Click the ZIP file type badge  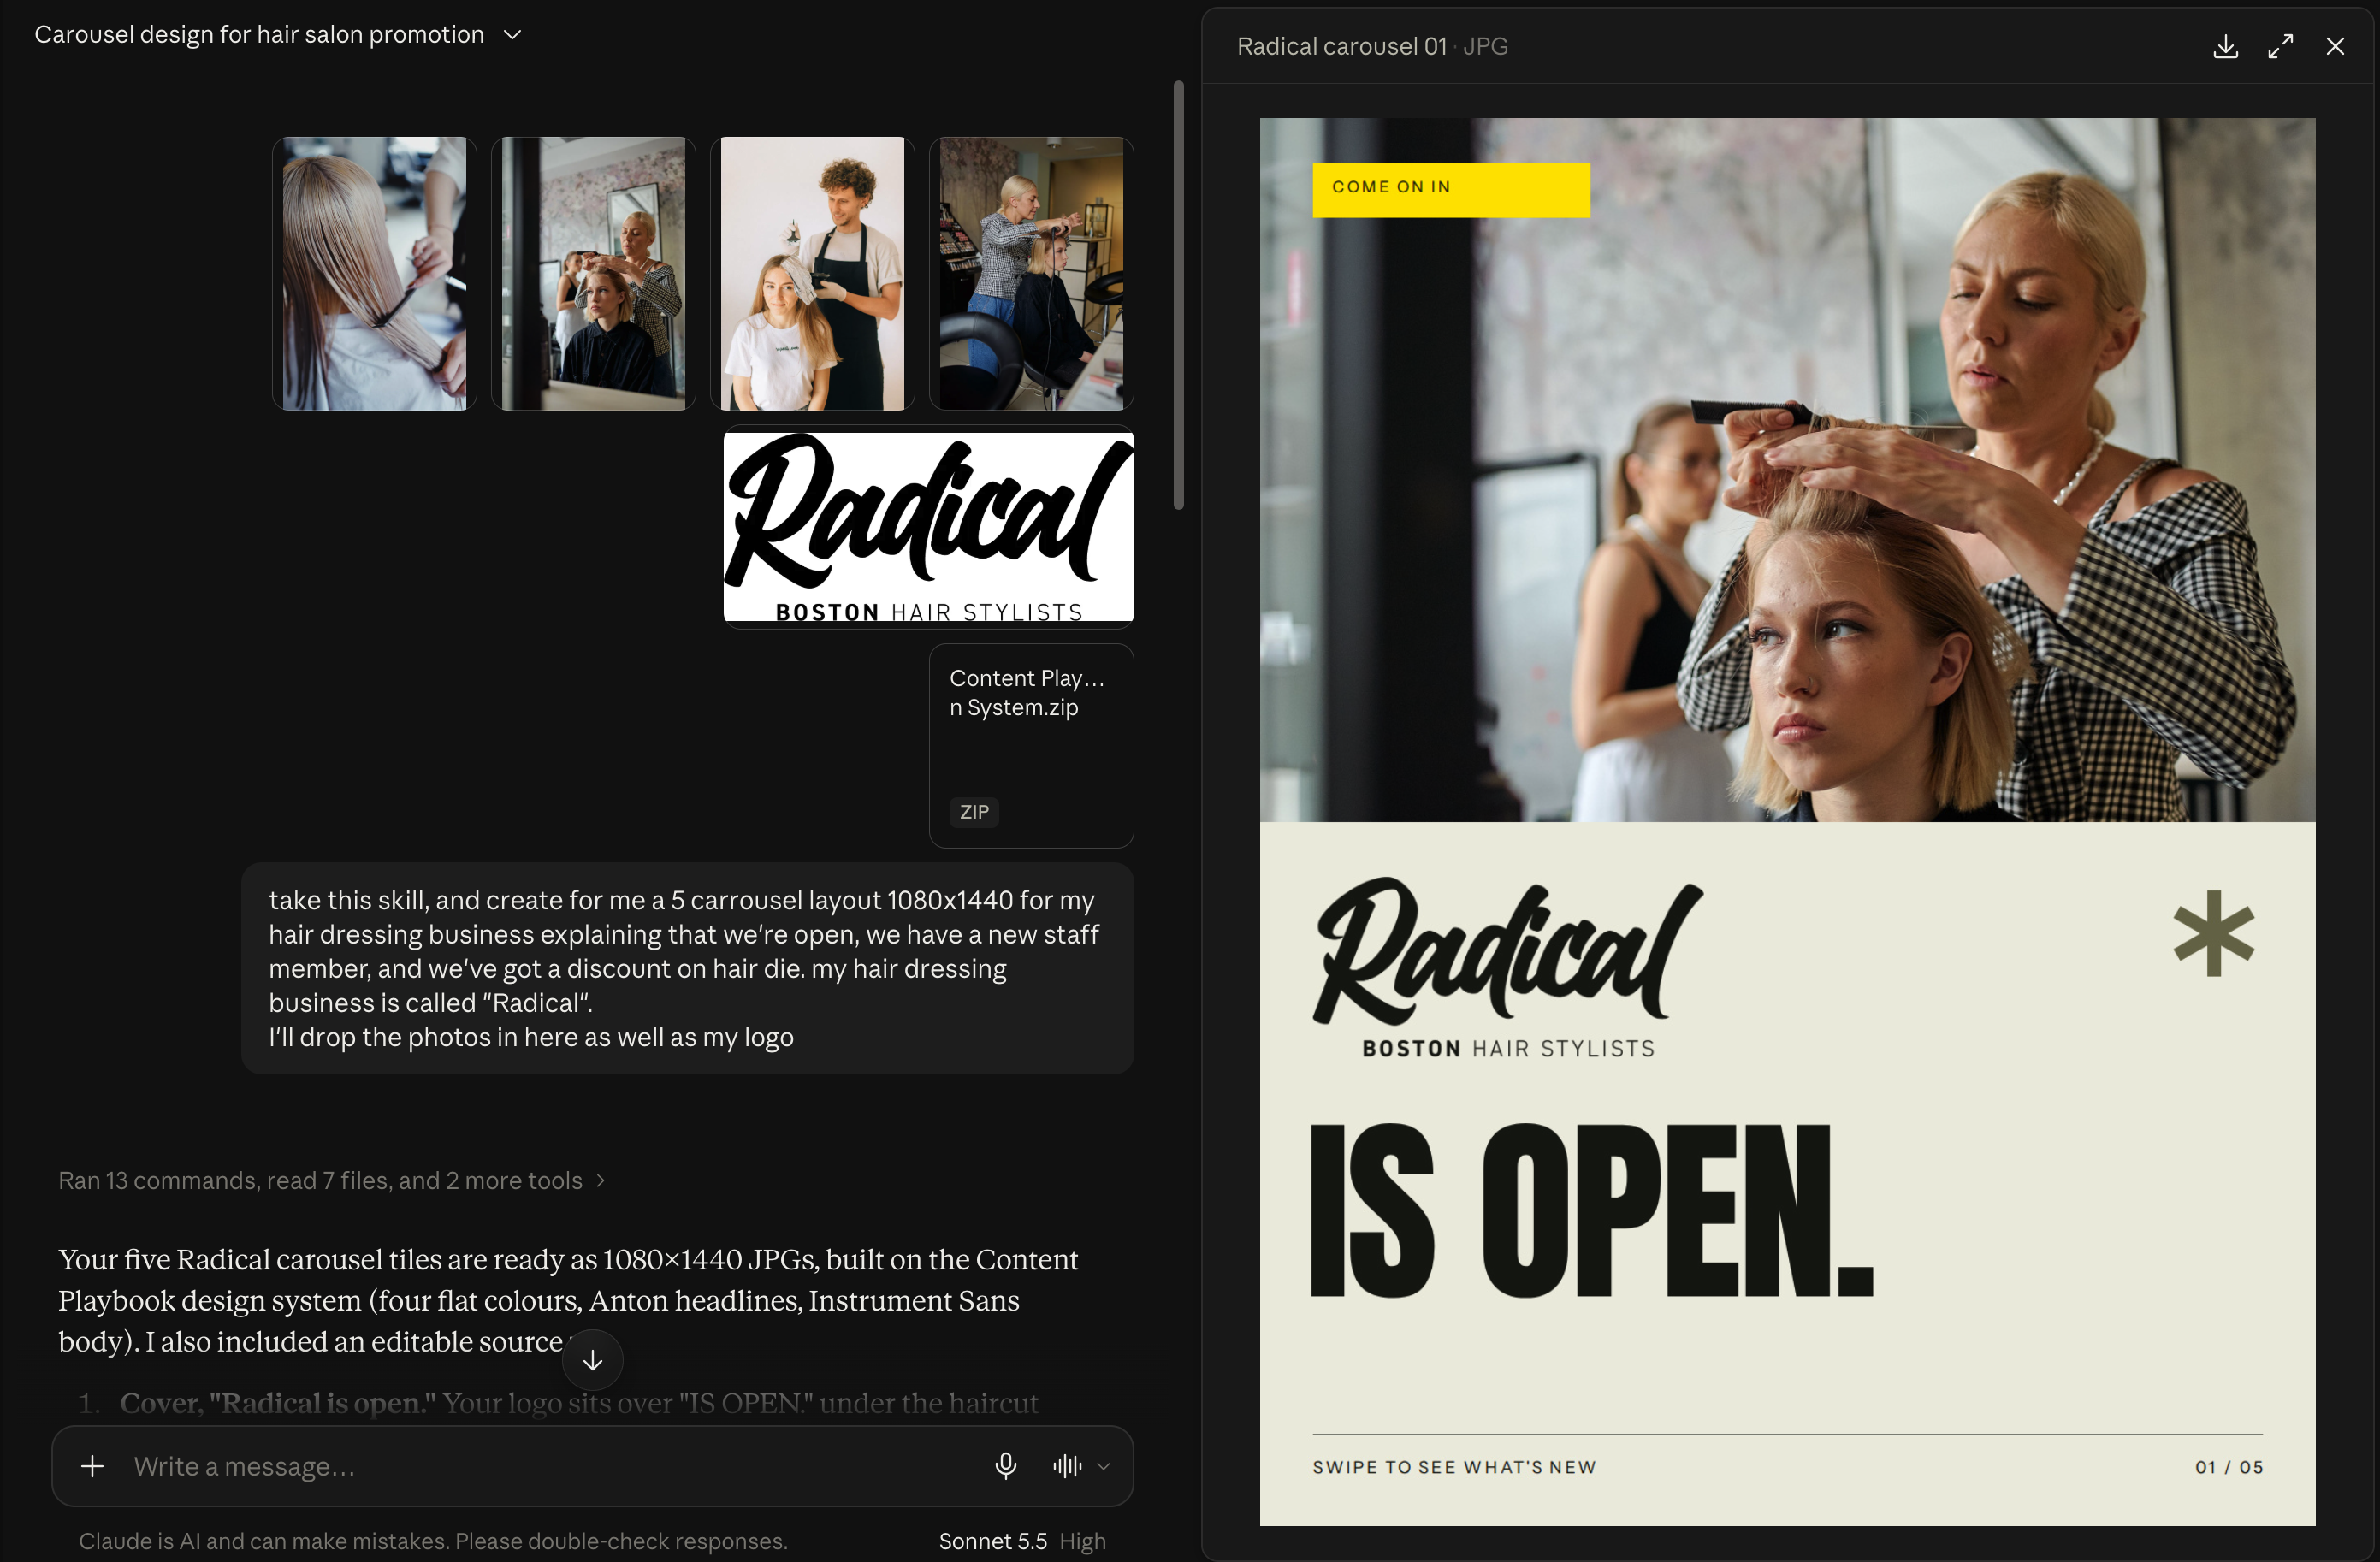pyautogui.click(x=974, y=812)
